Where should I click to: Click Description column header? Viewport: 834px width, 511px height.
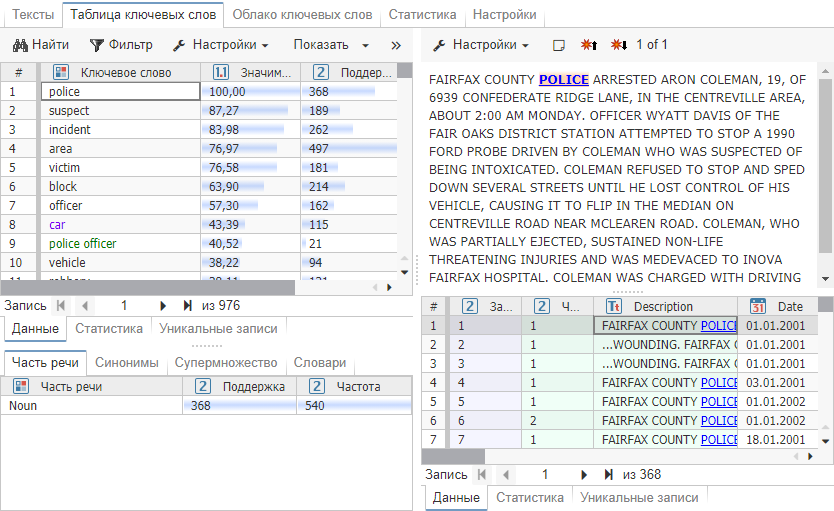665,307
